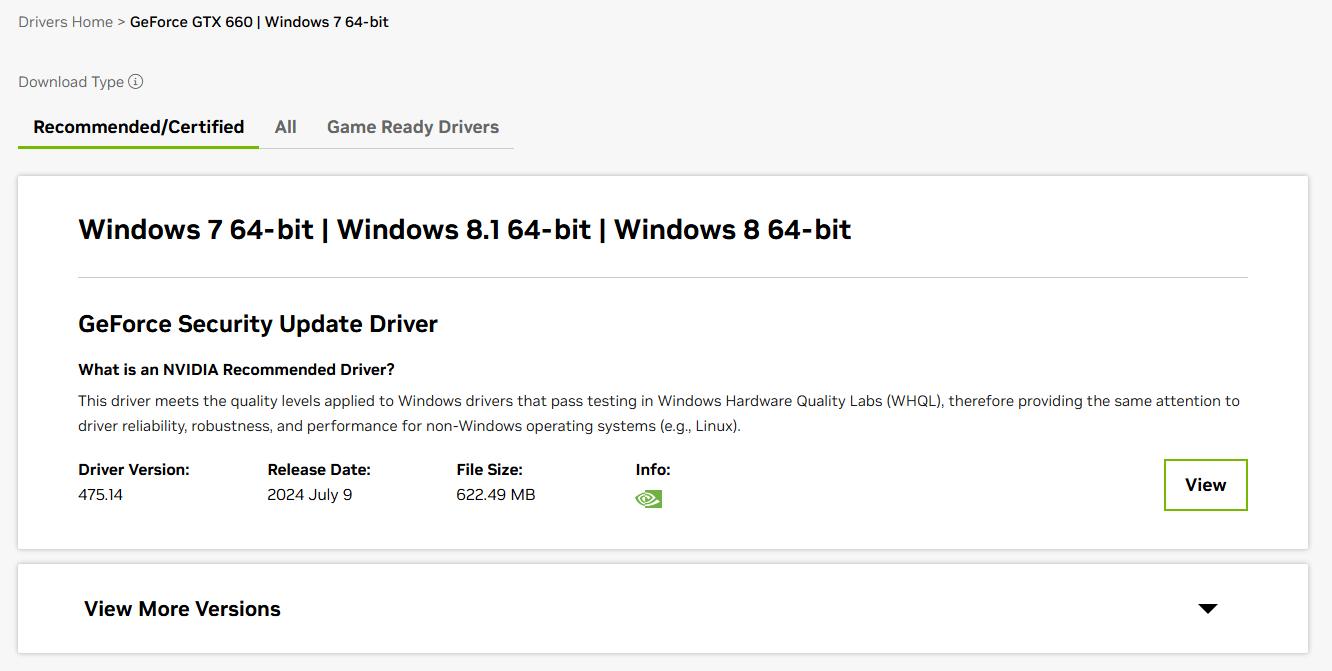Click the Windows 7 64-bit OS heading
1332x671 pixels.
[x=465, y=229]
